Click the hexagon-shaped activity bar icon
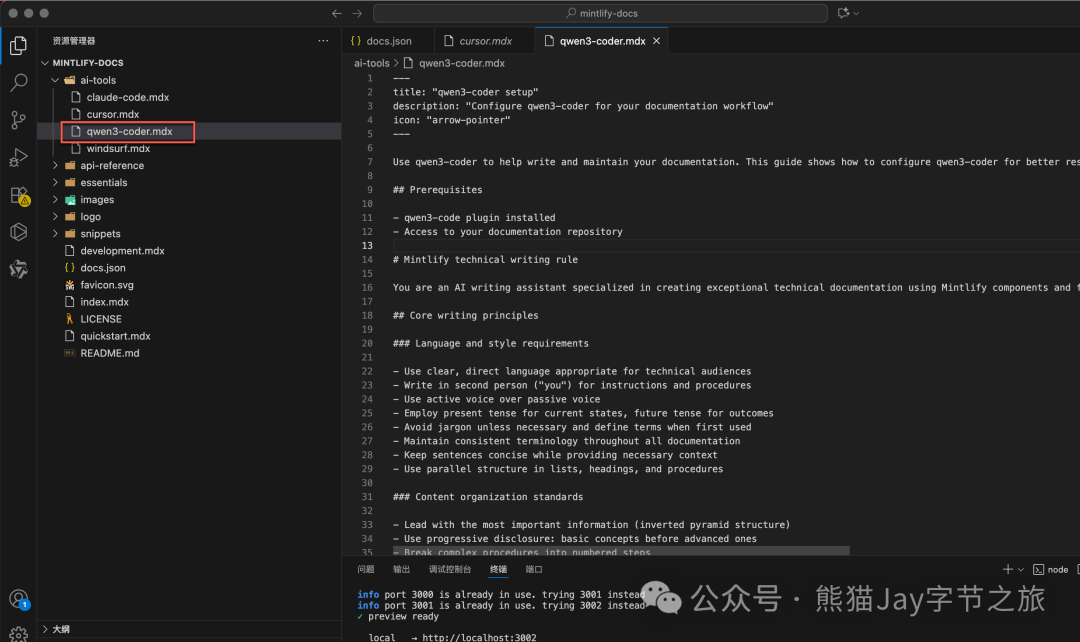The width and height of the screenshot is (1080, 642). (x=19, y=232)
